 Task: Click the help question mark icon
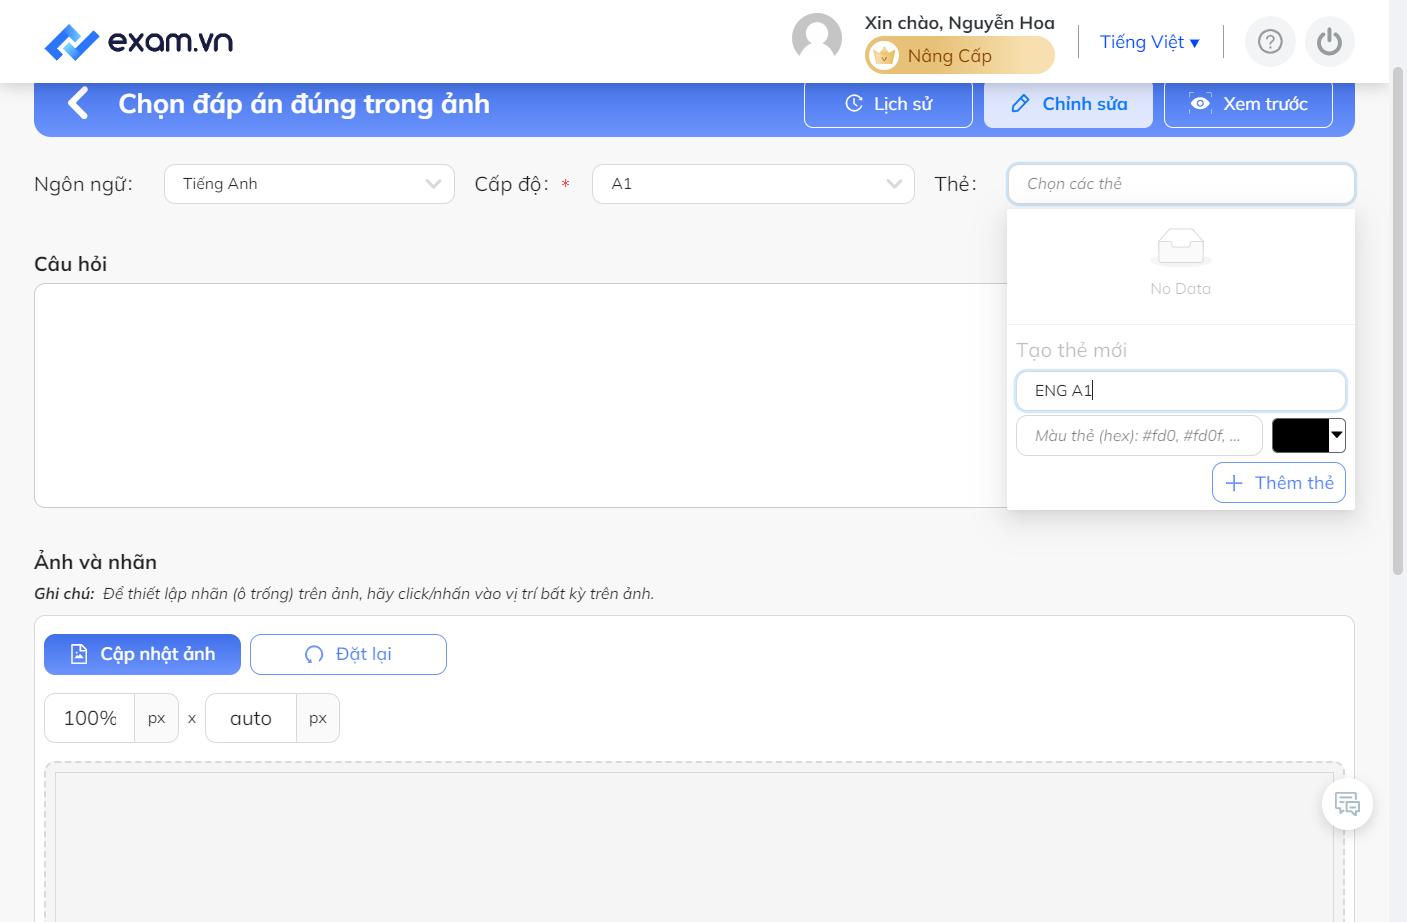(1270, 42)
